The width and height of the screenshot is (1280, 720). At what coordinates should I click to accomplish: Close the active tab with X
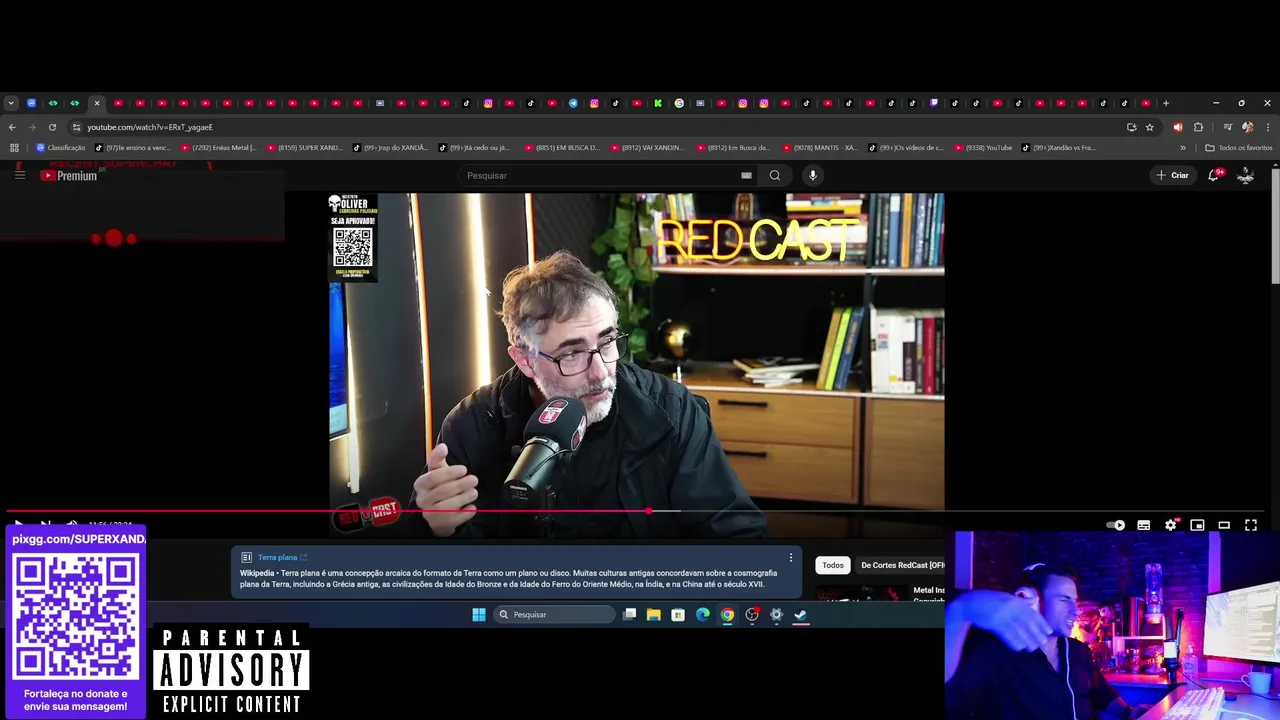(97, 103)
